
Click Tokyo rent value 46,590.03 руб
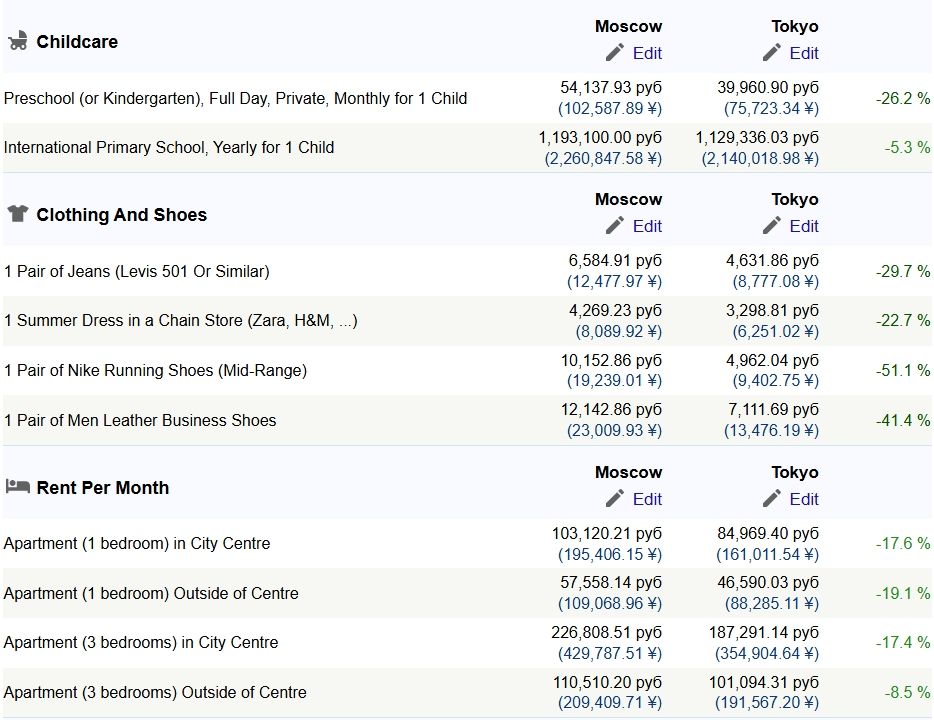coord(768,582)
